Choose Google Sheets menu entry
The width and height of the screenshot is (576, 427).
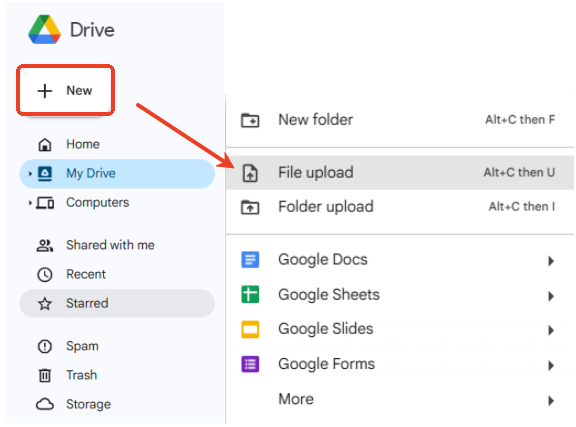(400, 295)
